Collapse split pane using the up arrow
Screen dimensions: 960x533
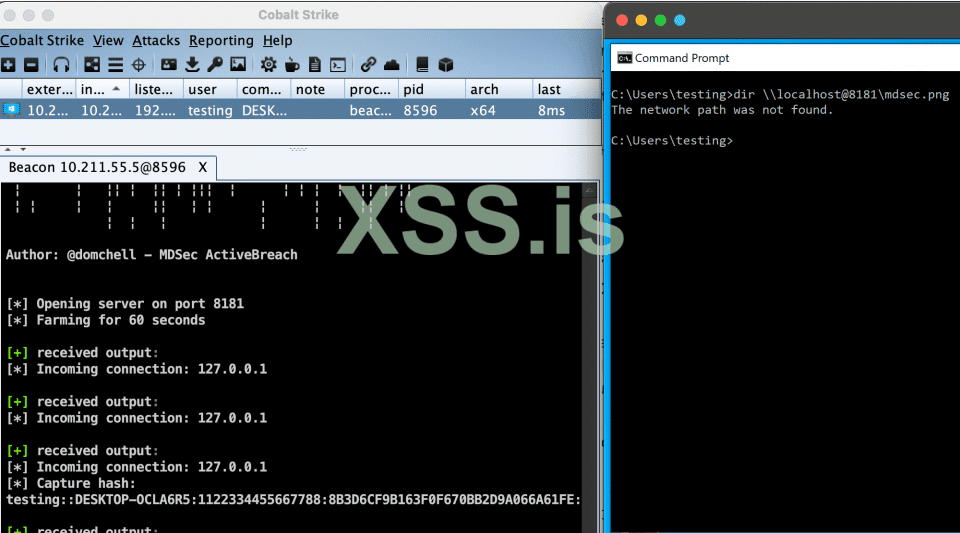pyautogui.click(x=7, y=149)
